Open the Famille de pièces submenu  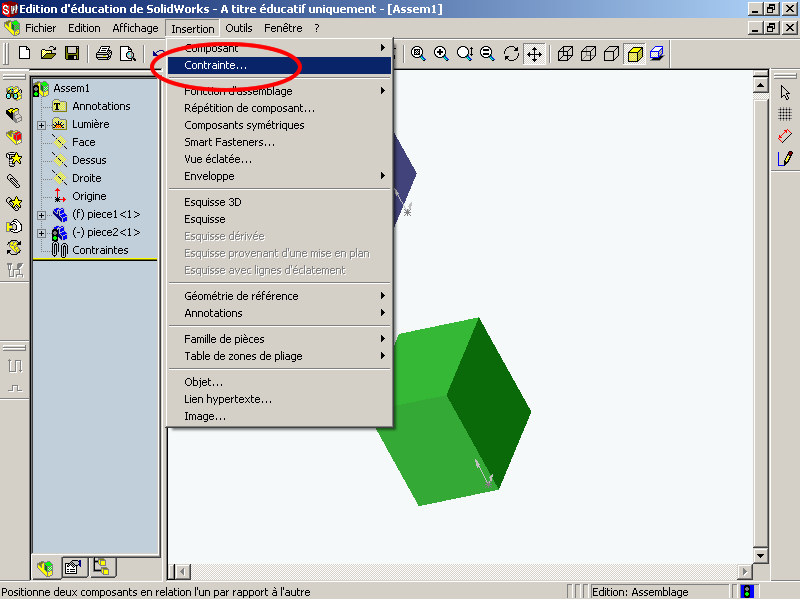[x=280, y=339]
